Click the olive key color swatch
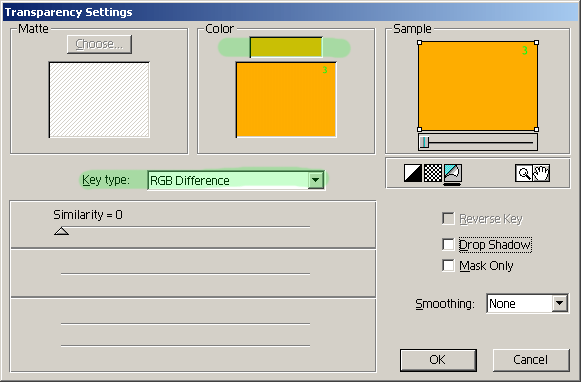Image resolution: width=581 pixels, height=382 pixels. pos(286,47)
